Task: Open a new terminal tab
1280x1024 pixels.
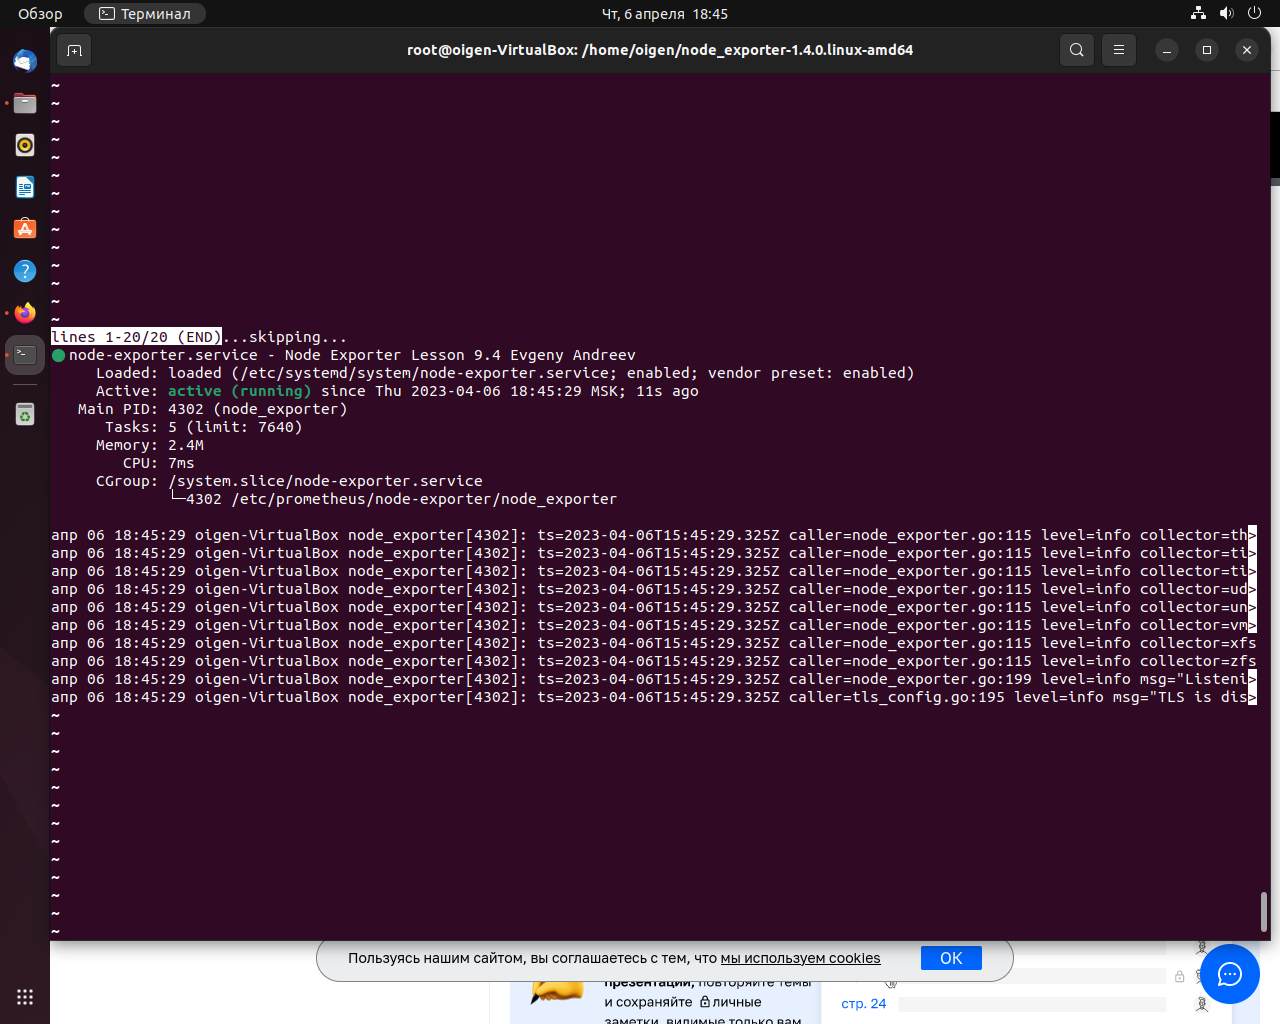Action: 73,49
